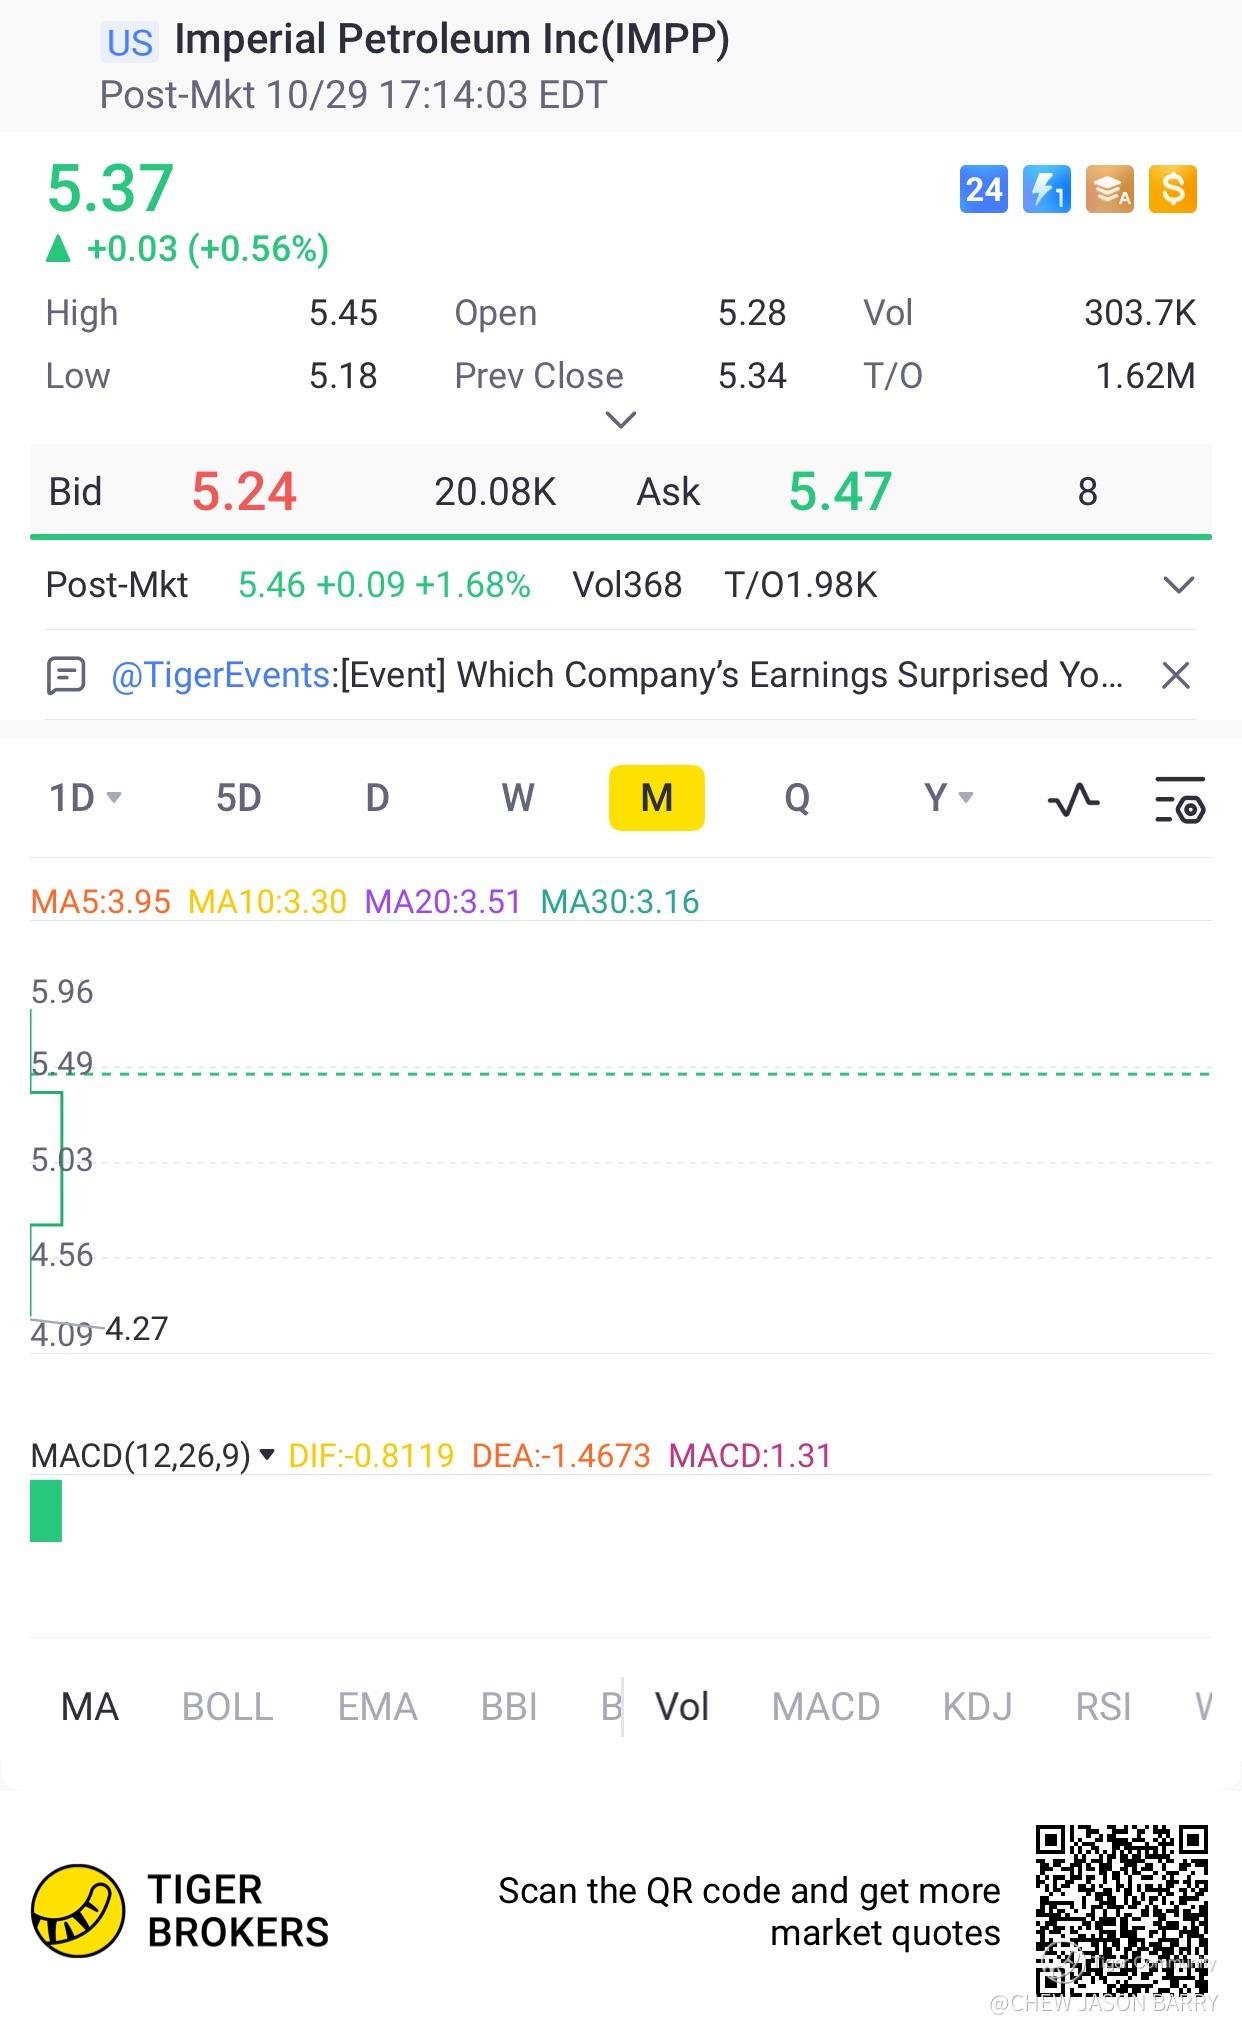
Task: Open the 1D timeframe dropdown
Action: click(85, 798)
